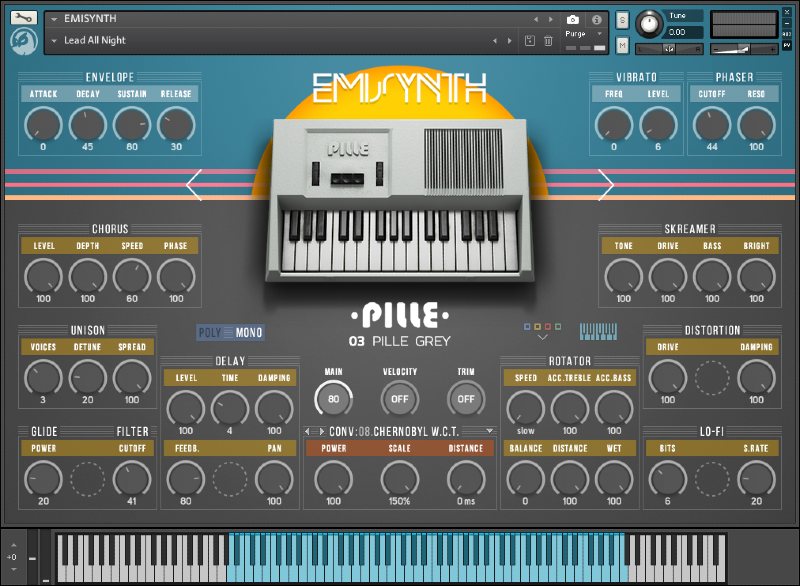Image resolution: width=800 pixels, height=586 pixels.
Task: Click the EMISYNTH circular logo icon
Action: tap(24, 40)
